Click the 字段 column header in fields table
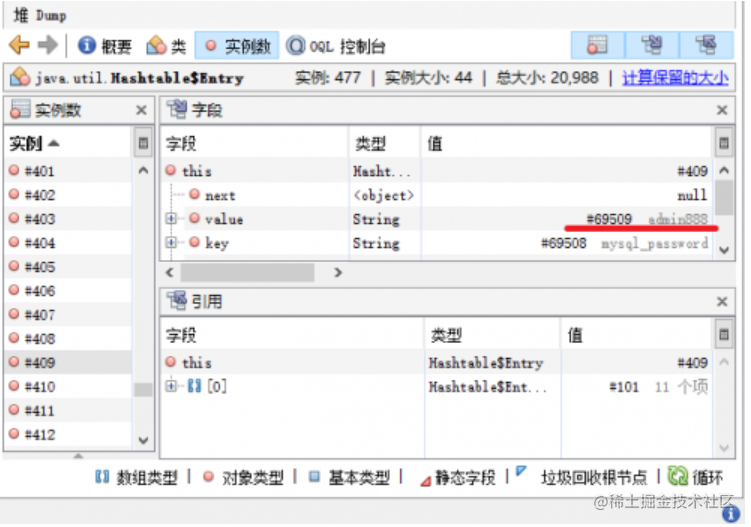Screen dimensions: 751x527 [x=254, y=143]
